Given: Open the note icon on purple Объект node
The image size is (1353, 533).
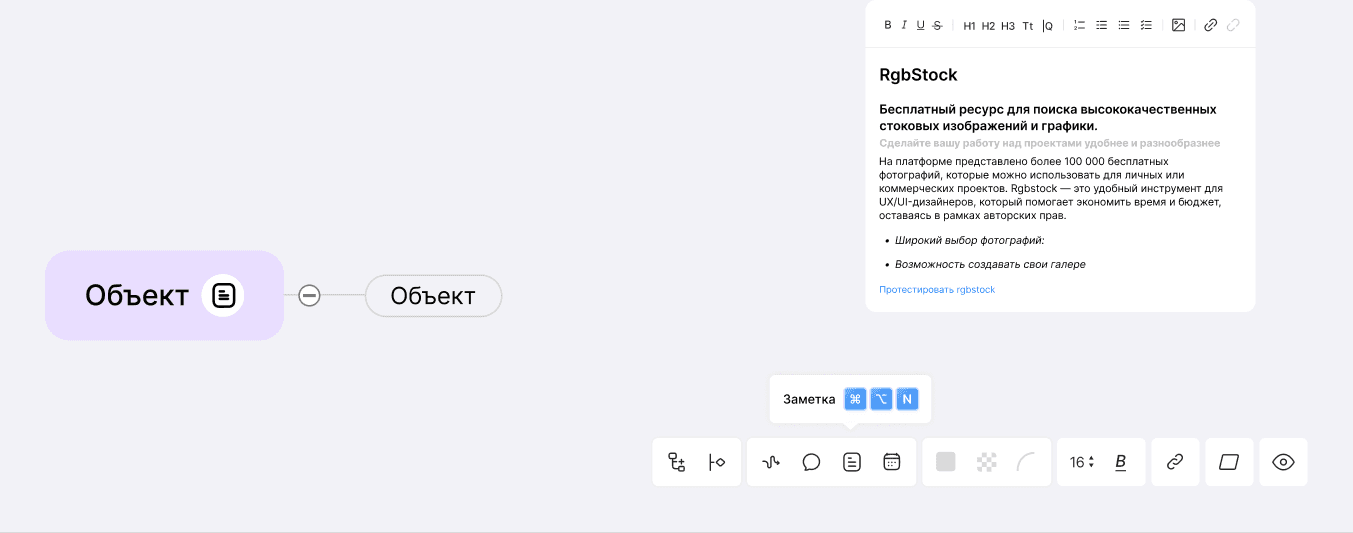Looking at the screenshot, I should (x=223, y=295).
